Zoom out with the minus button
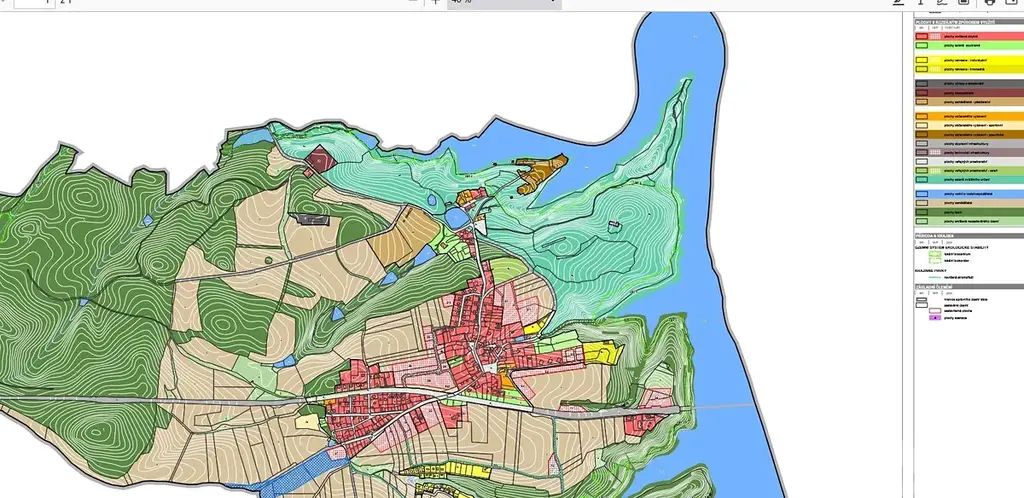The width and height of the screenshot is (1024, 498). coord(412,3)
